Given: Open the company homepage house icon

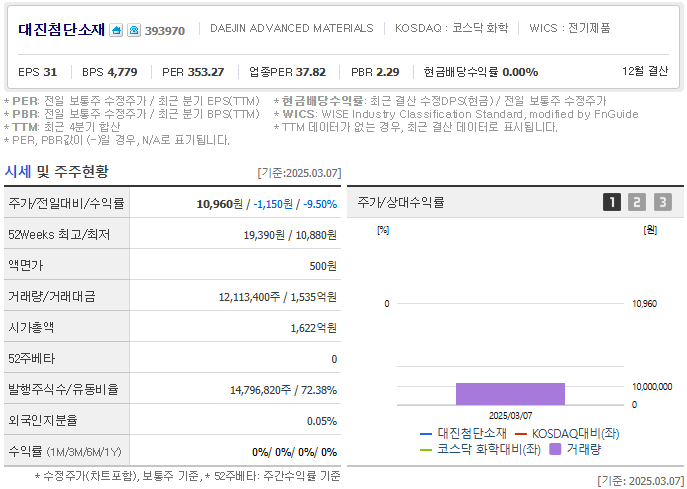Looking at the screenshot, I should point(116,30).
